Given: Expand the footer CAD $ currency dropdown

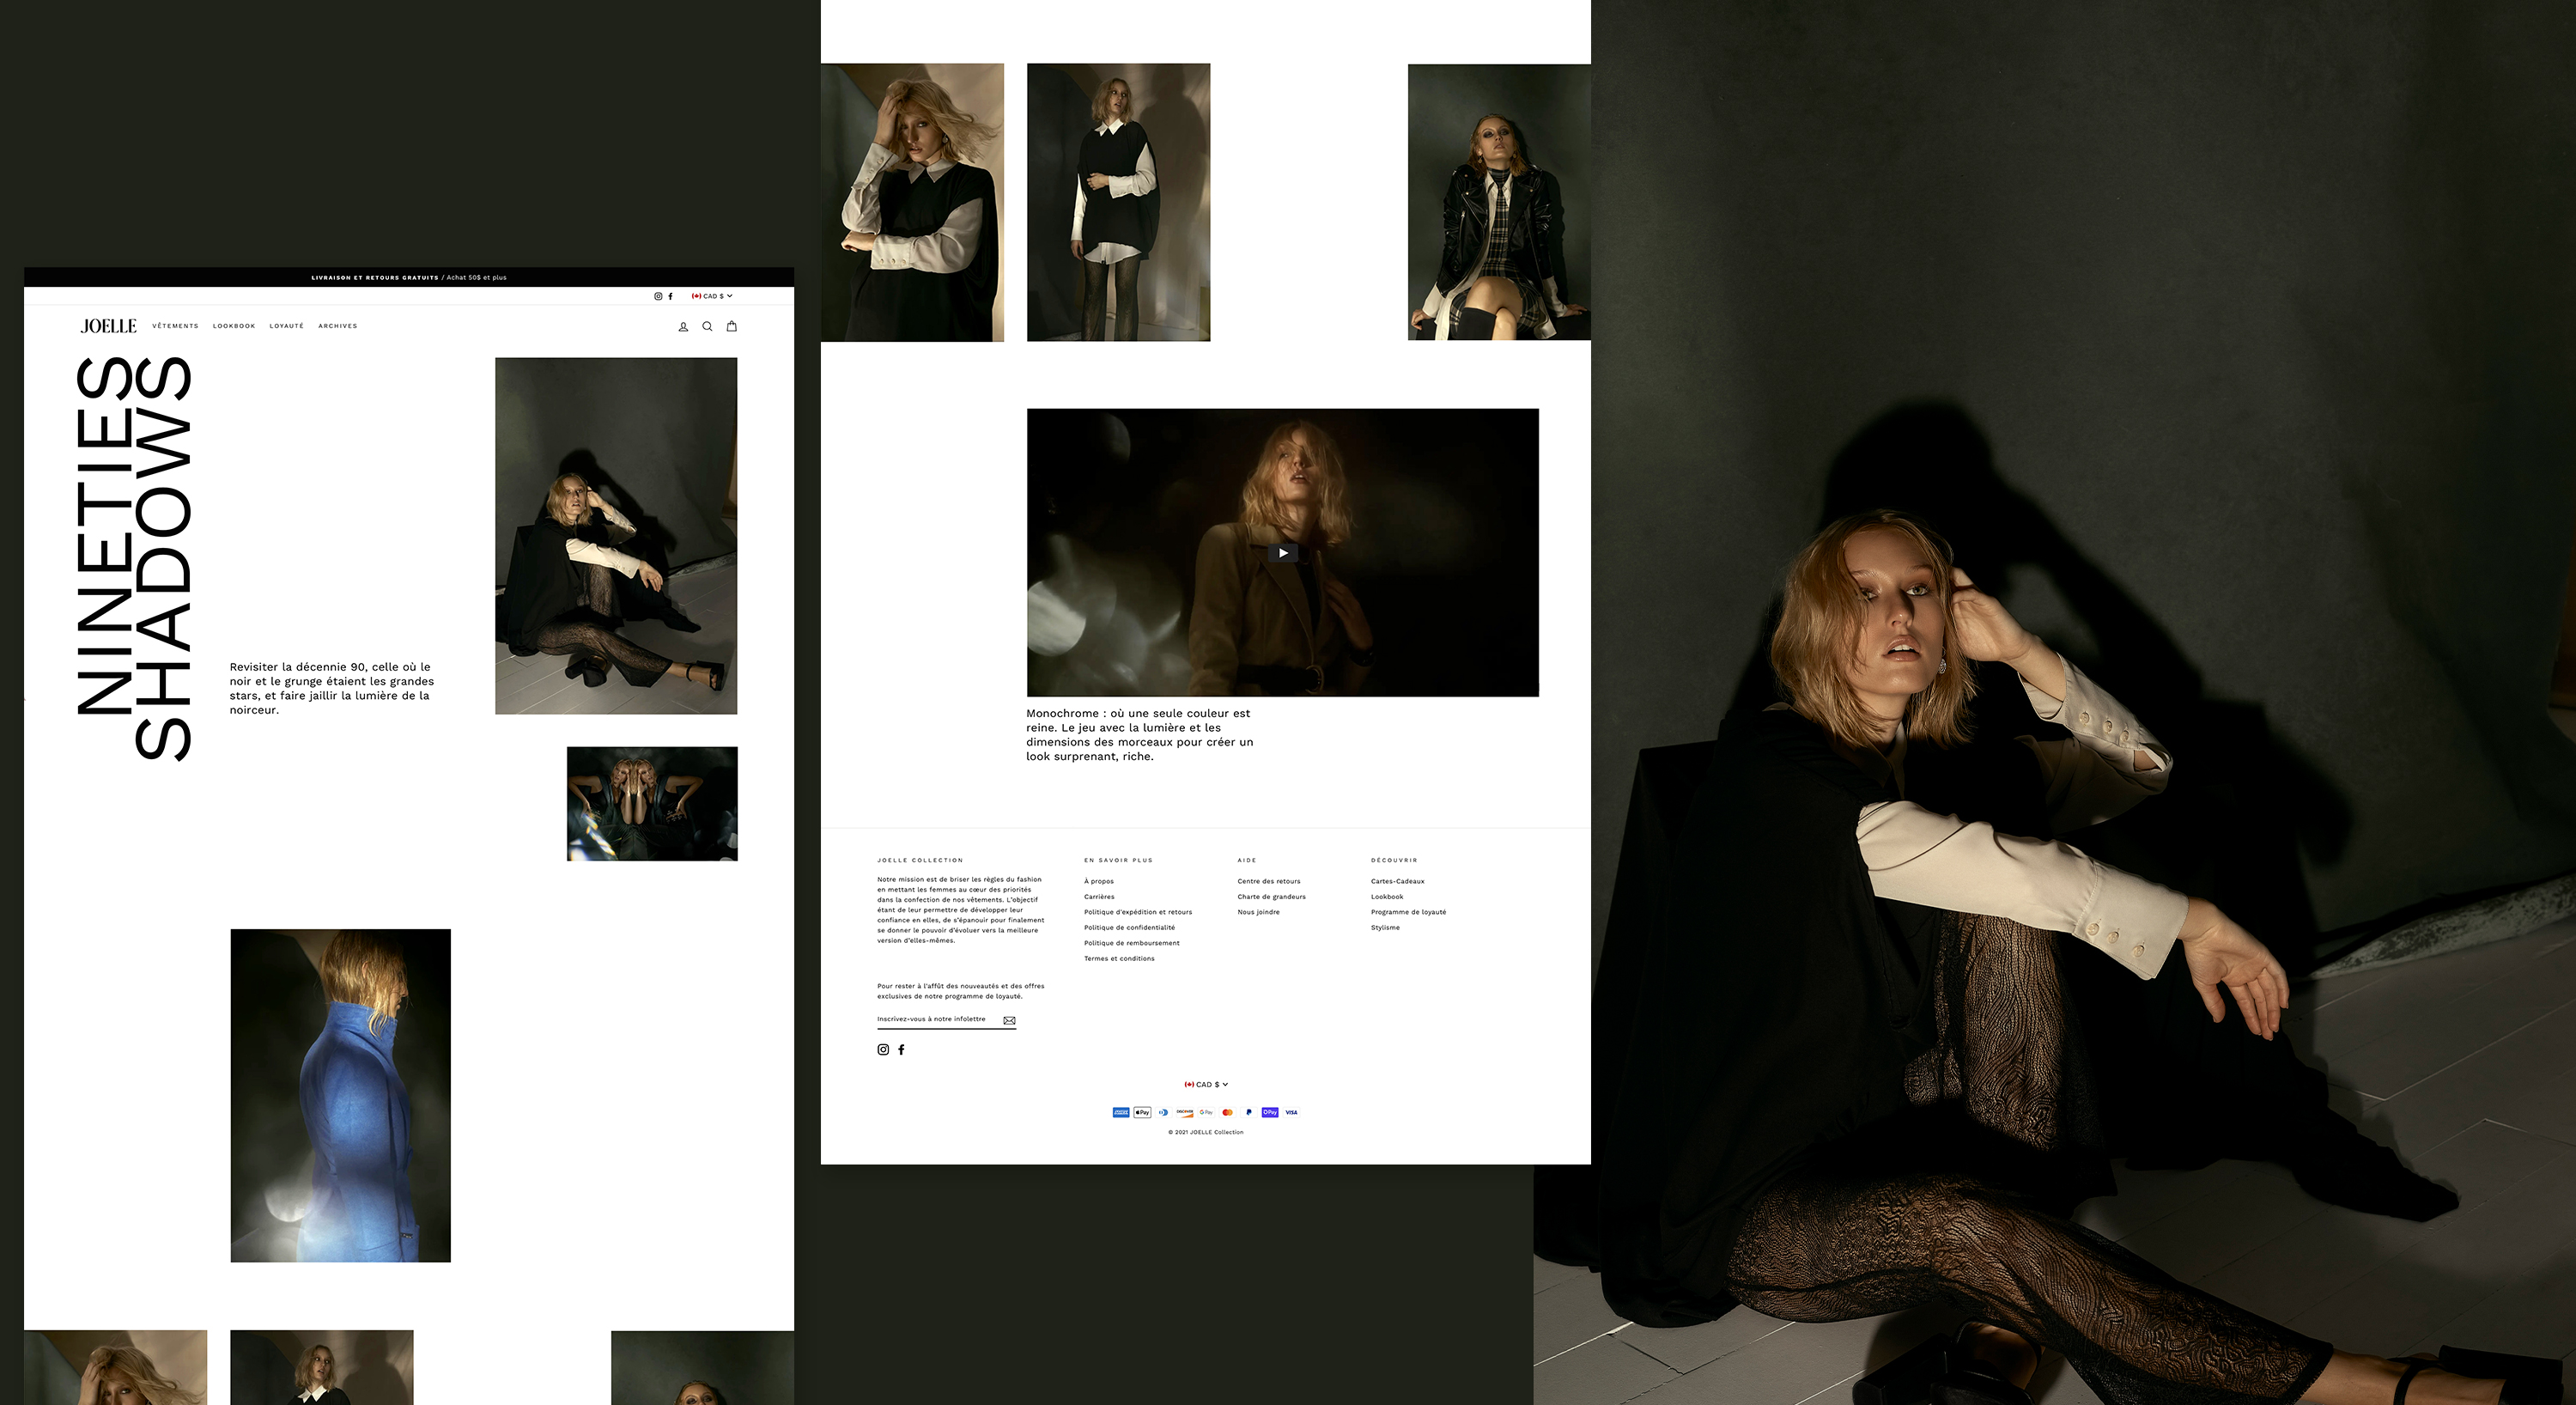Looking at the screenshot, I should pos(1206,1084).
